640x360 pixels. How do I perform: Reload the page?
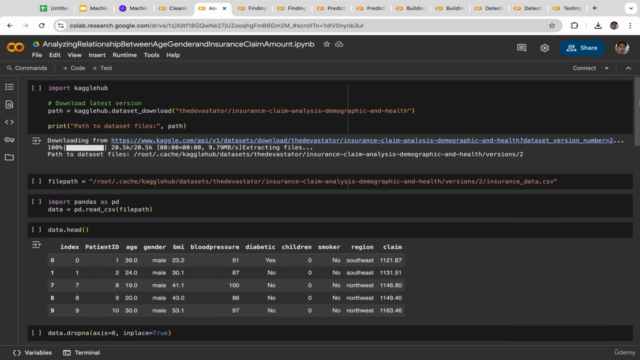pyautogui.click(x=42, y=25)
